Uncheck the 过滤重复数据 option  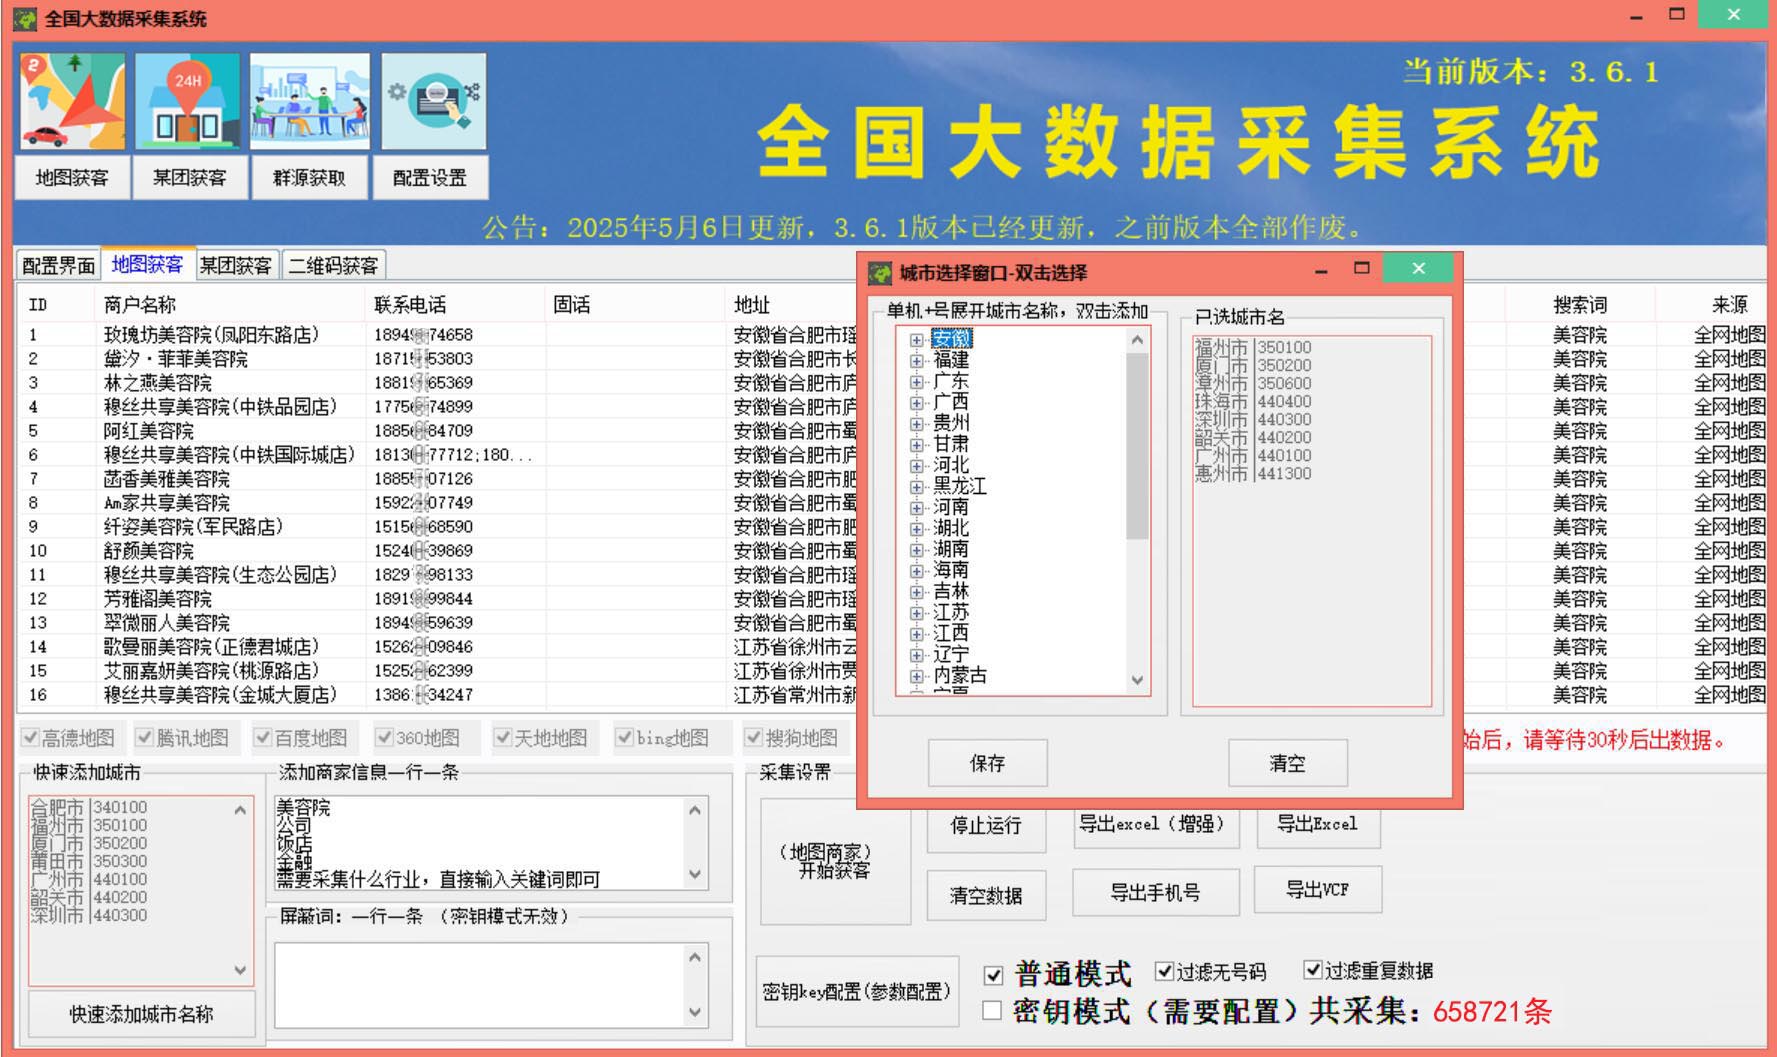coord(1313,970)
